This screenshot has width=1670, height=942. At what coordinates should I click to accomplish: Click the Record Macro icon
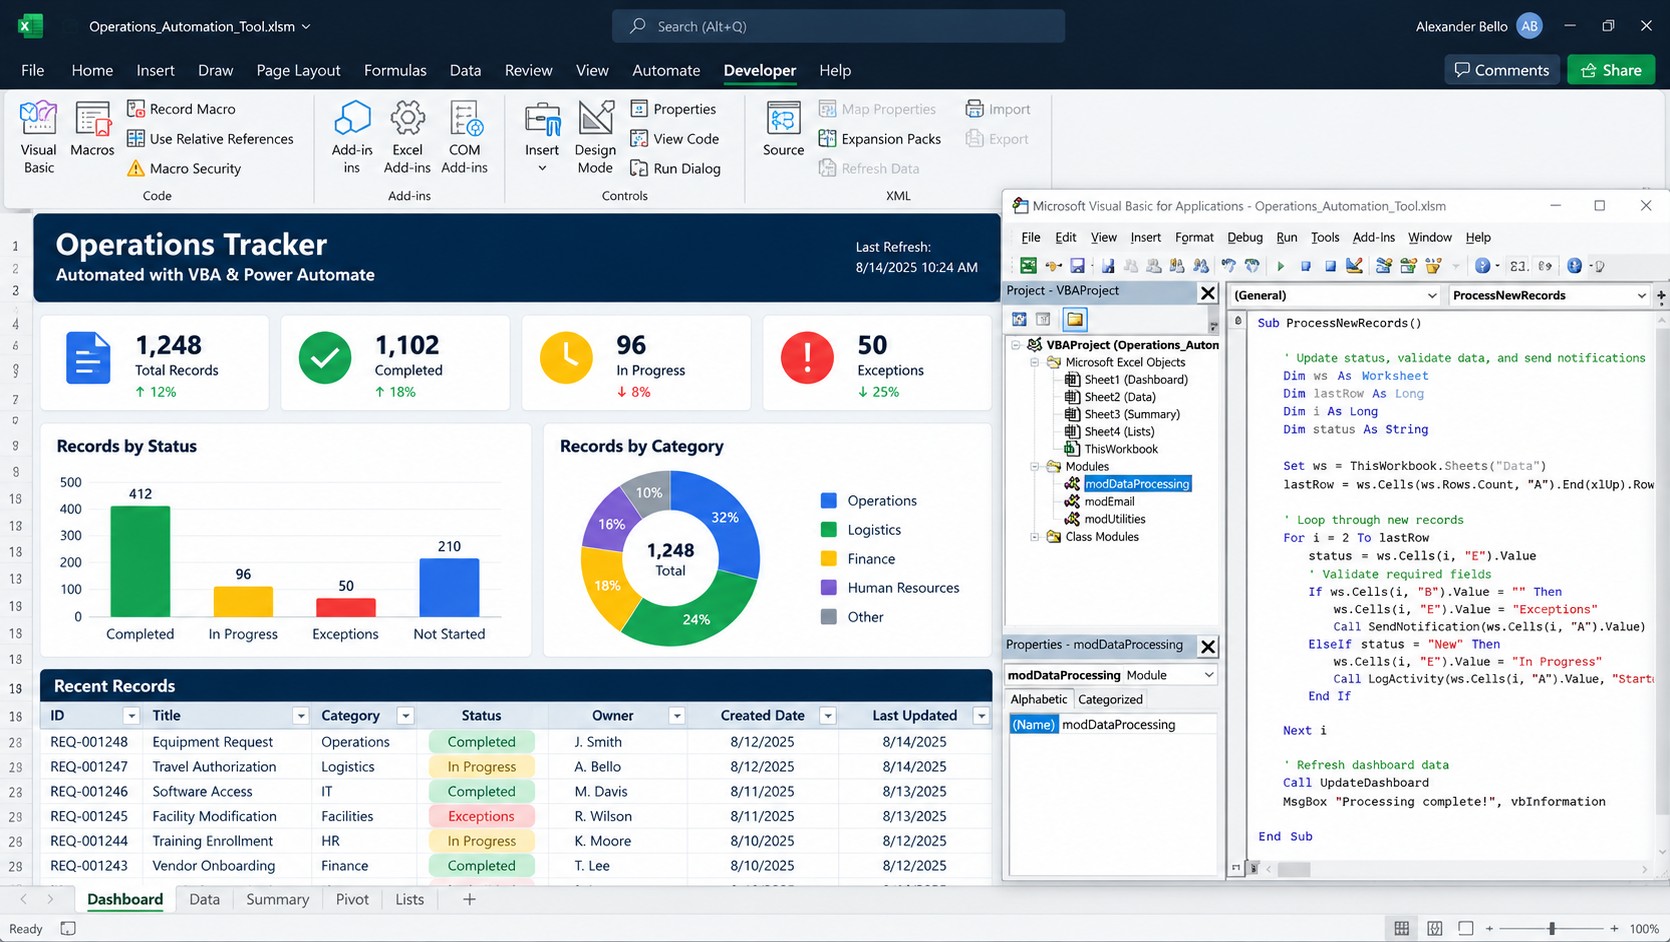coord(136,108)
